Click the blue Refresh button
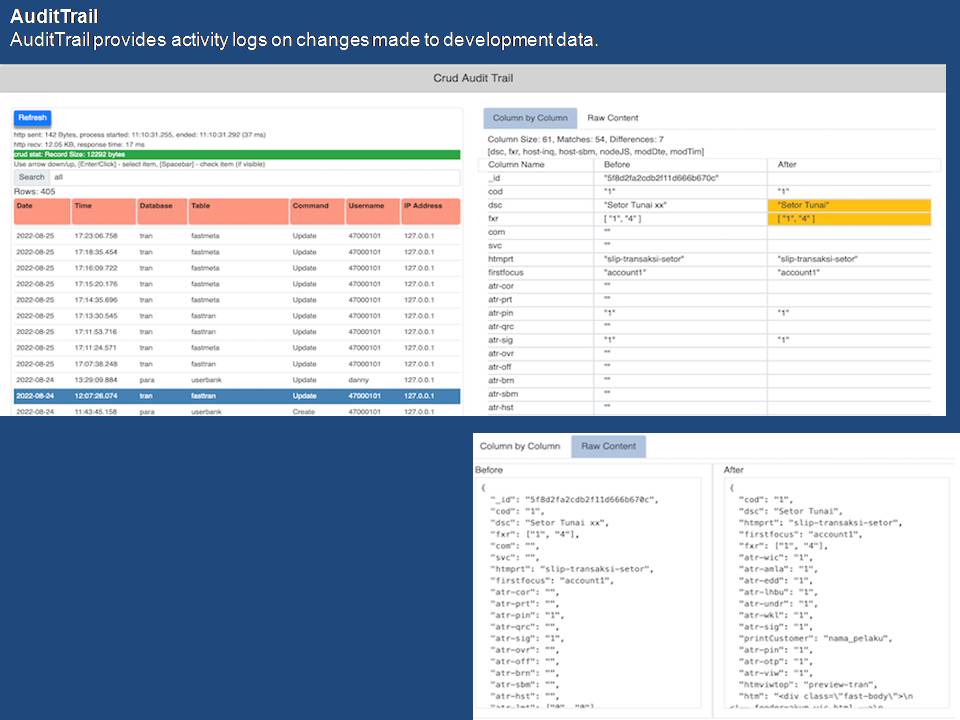The height and width of the screenshot is (720, 960). click(x=32, y=118)
